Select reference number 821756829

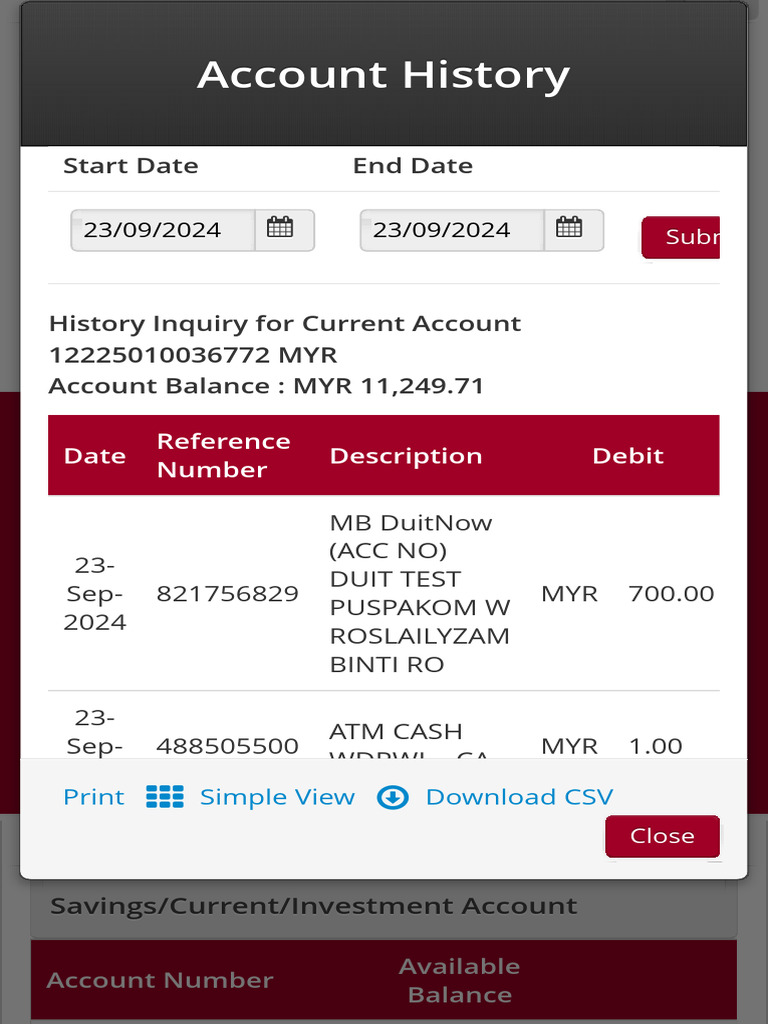point(227,593)
